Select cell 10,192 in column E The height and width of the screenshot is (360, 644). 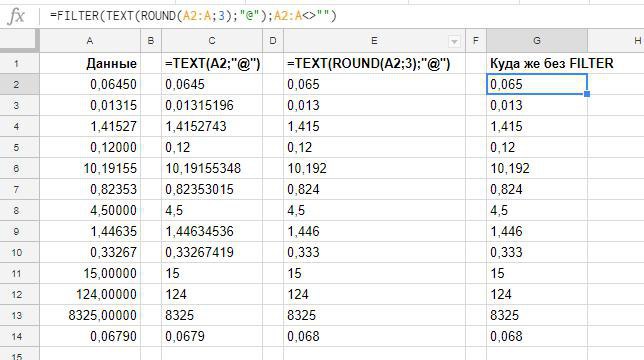tap(374, 168)
